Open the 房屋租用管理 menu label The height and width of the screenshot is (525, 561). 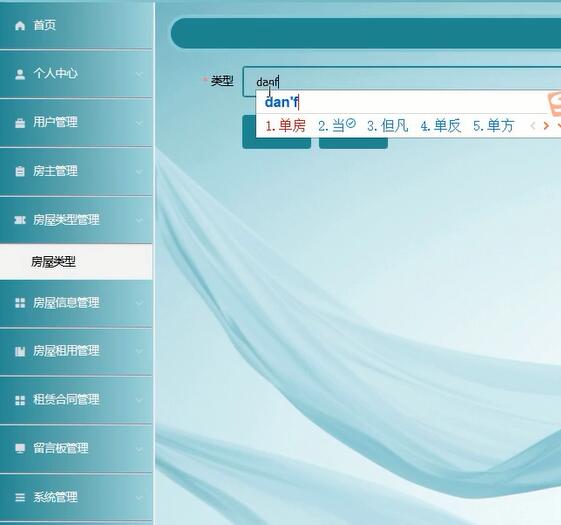tap(66, 351)
